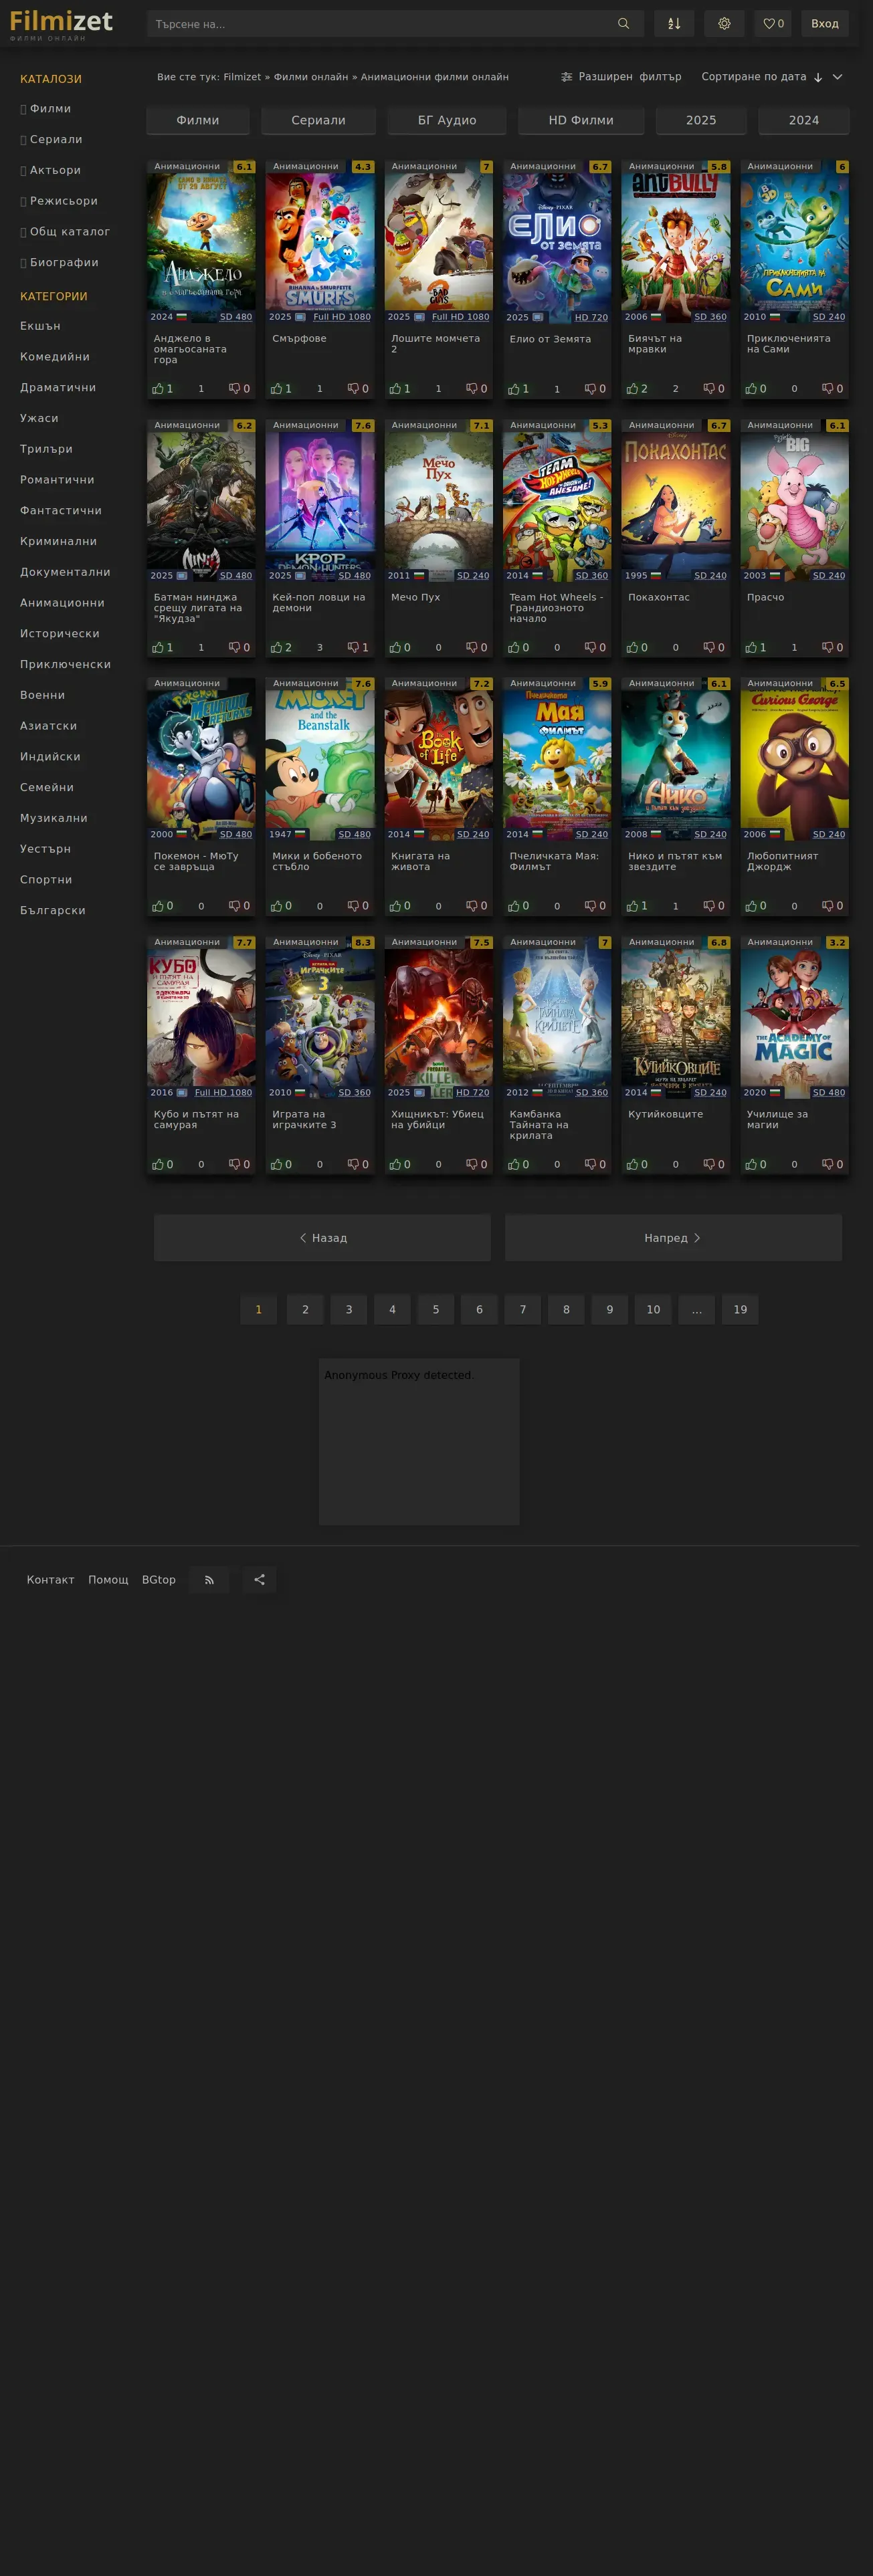873x2576 pixels.
Task: Dislike Любопитният Джордж
Action: 833,906
